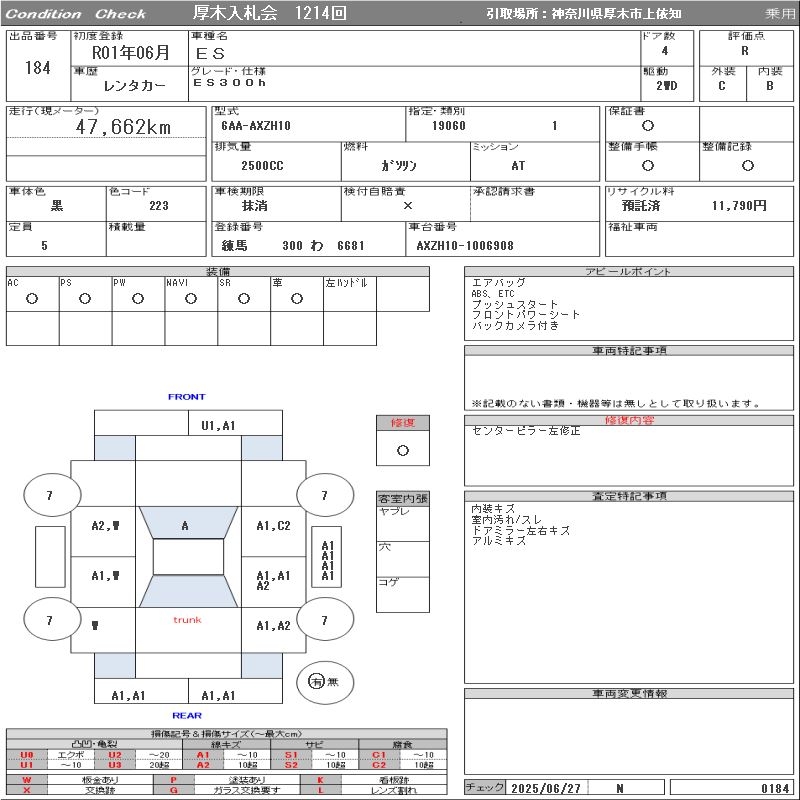800x800 pixels.
Task: Click the mileage field showing 47,662km
Action: coord(123,127)
